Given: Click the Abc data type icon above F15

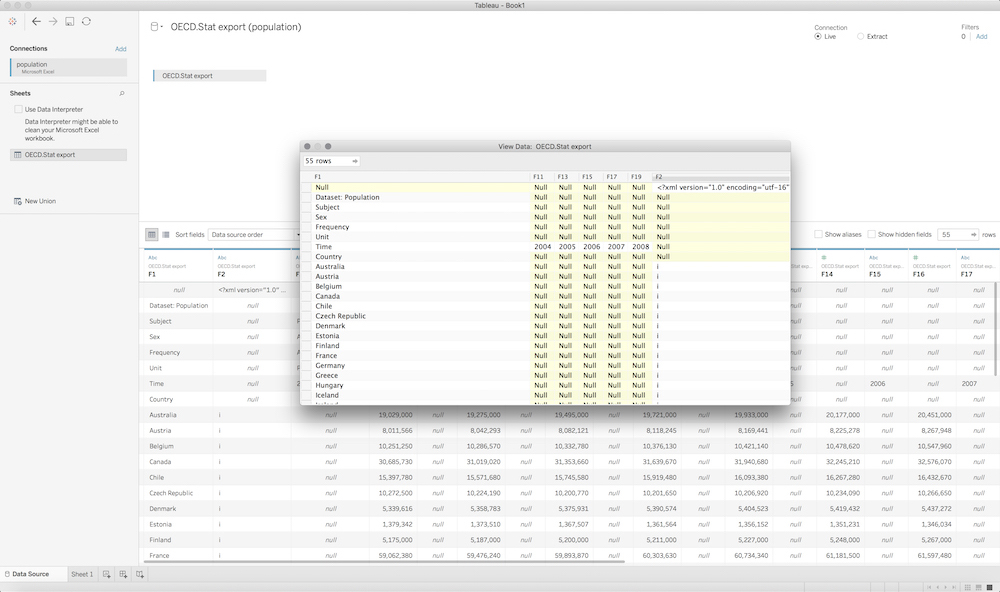Looking at the screenshot, I should click(x=873, y=258).
